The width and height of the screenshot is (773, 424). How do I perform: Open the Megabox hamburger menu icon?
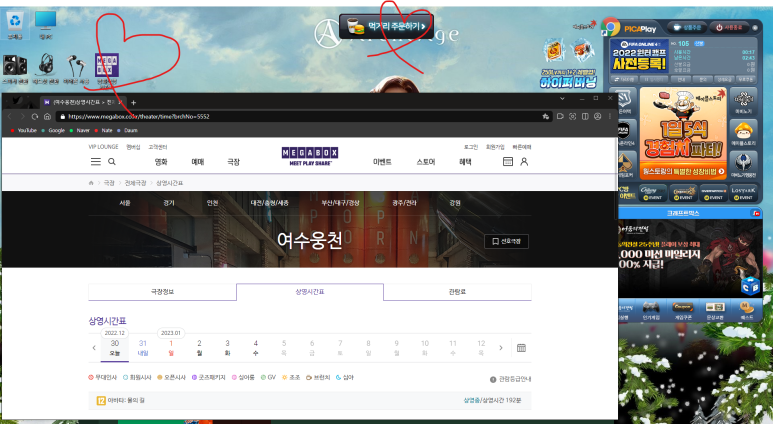[96, 162]
